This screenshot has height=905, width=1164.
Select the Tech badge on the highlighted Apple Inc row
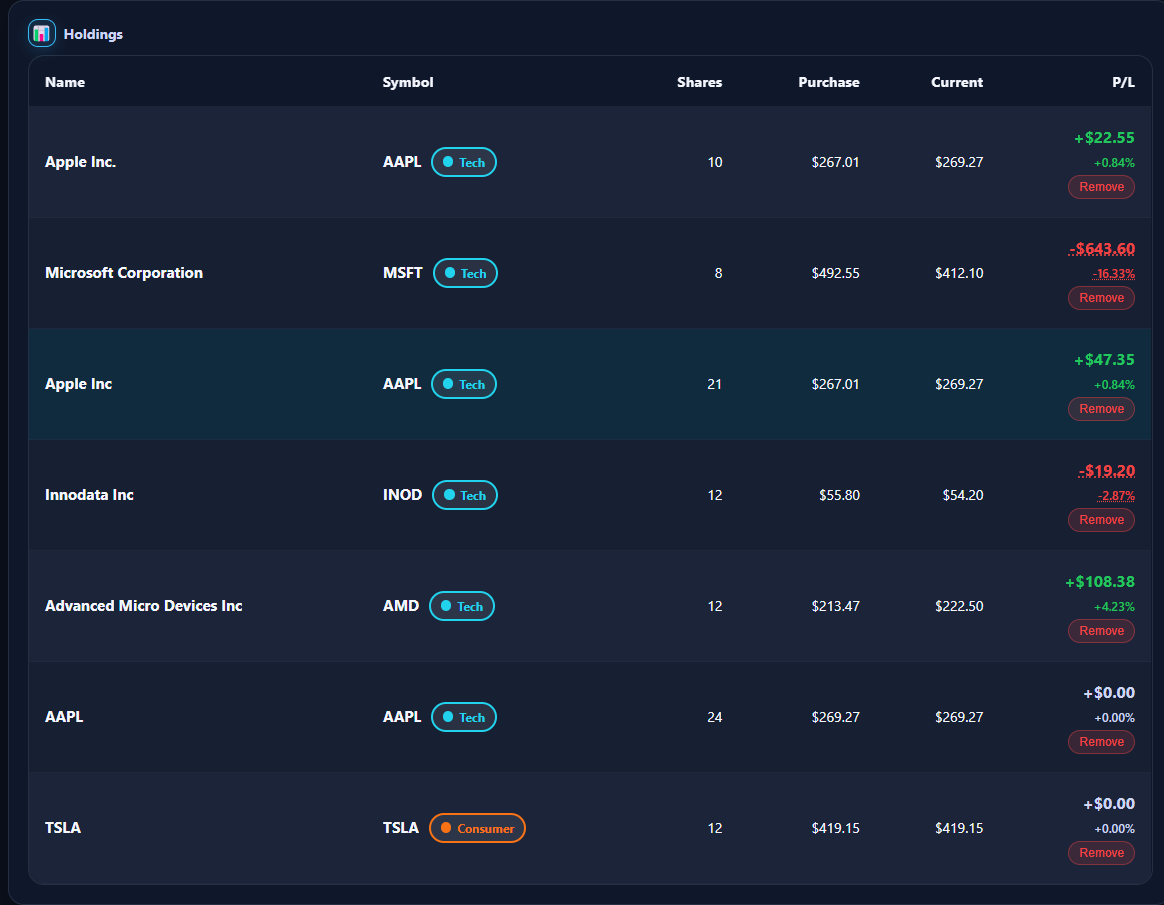pos(463,384)
